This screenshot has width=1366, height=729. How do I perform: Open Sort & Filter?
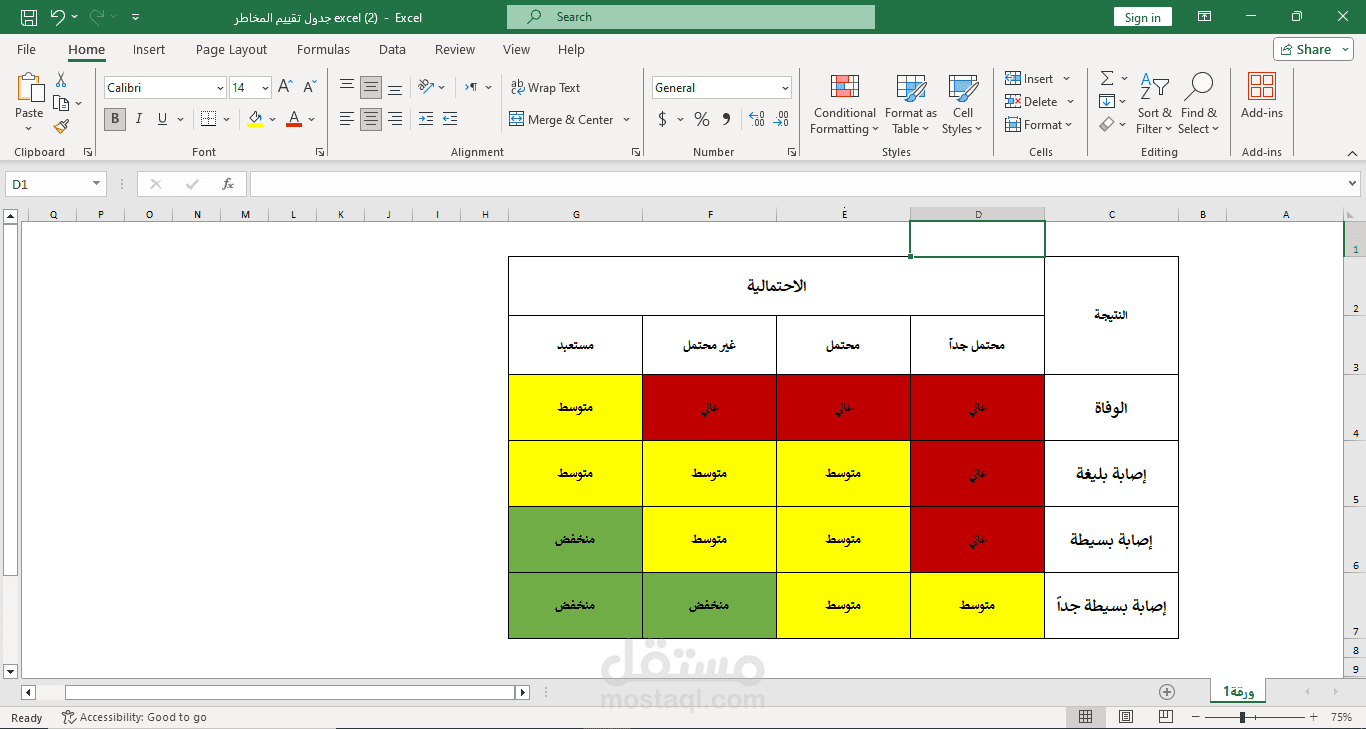(1155, 104)
